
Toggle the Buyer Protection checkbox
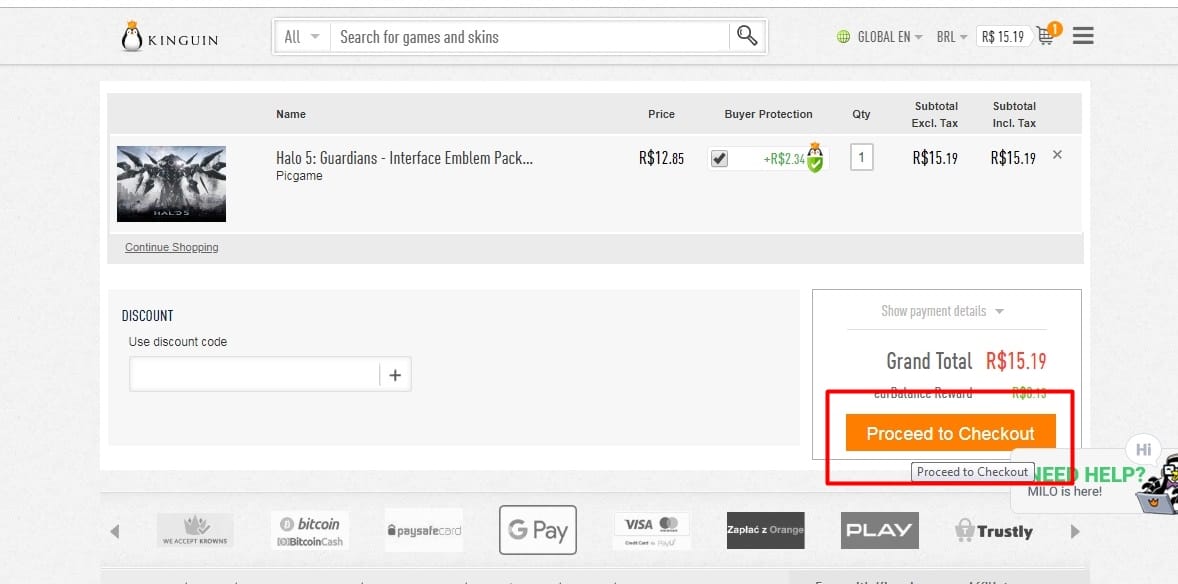719,159
